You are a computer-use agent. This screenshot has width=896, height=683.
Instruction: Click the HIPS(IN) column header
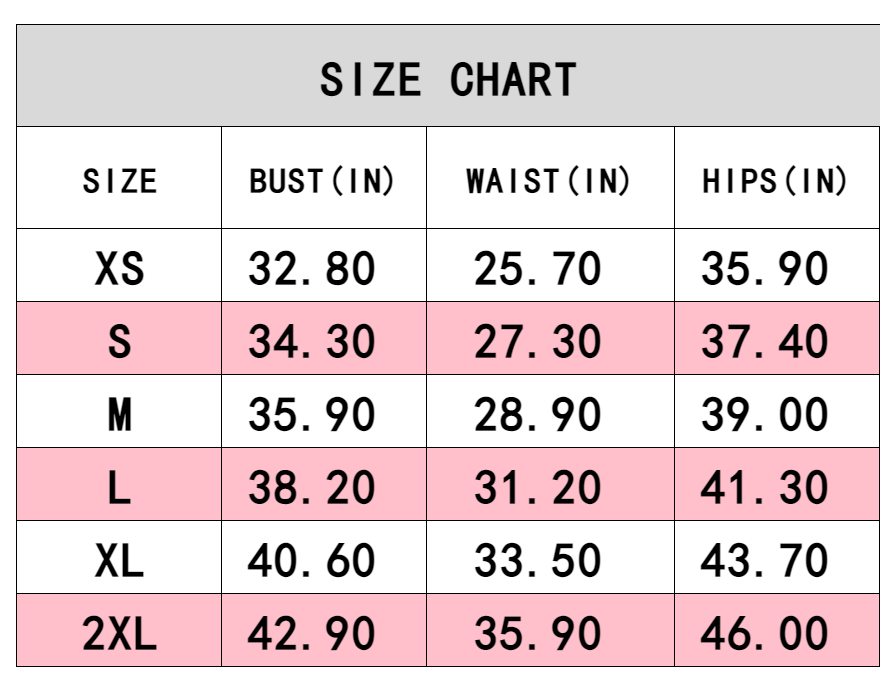(775, 181)
